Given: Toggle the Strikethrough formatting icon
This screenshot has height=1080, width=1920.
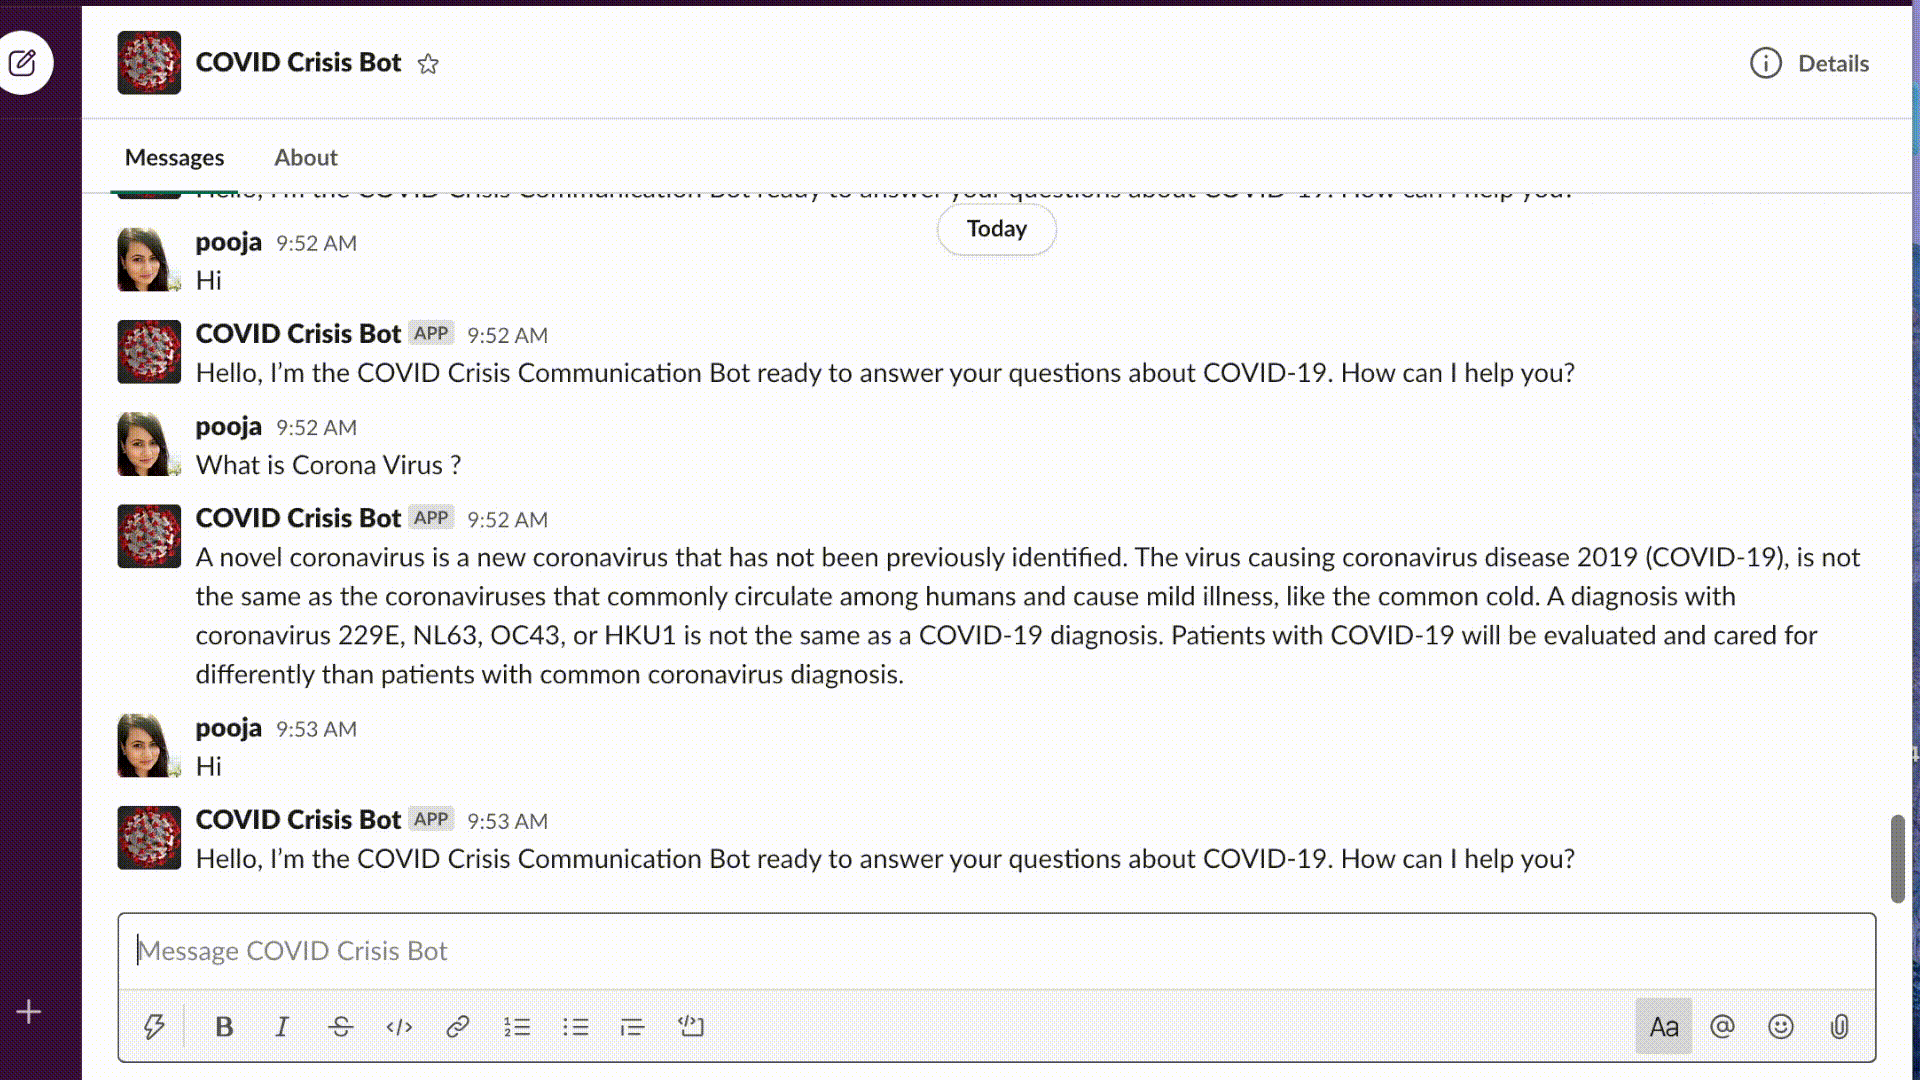Looking at the screenshot, I should pos(340,1026).
